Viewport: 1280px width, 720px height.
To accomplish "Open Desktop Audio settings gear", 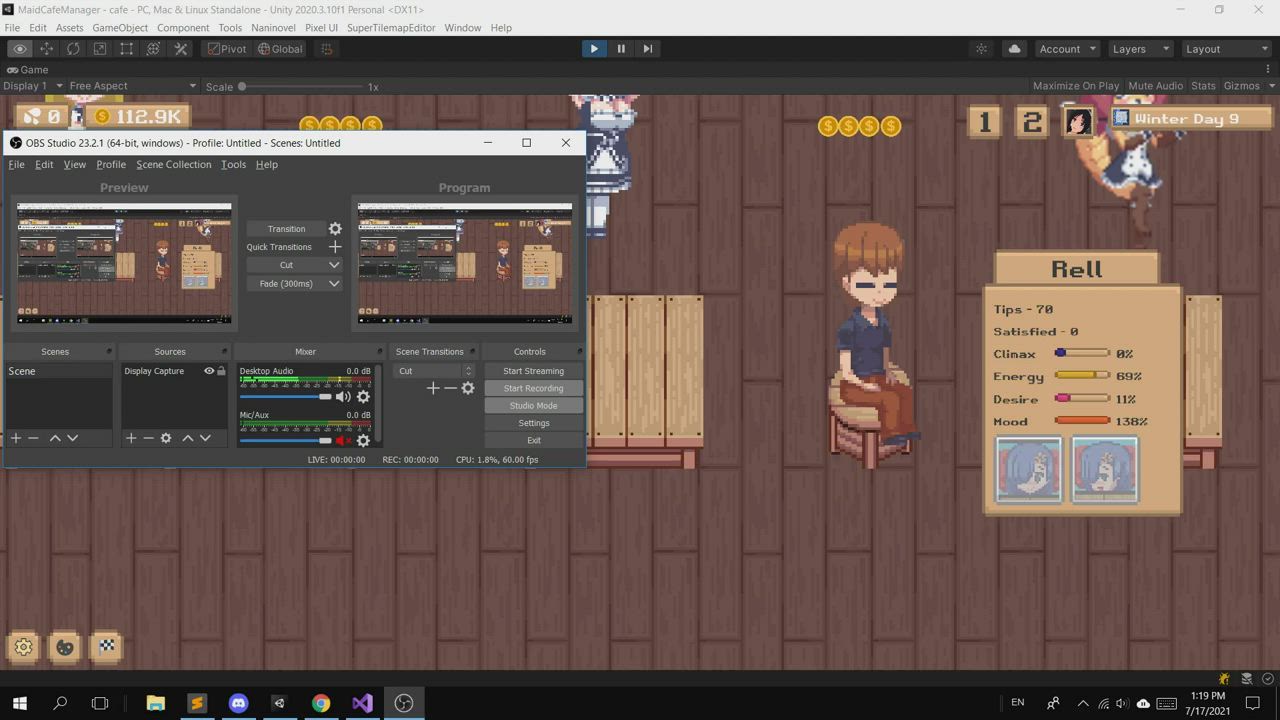I will [x=363, y=397].
